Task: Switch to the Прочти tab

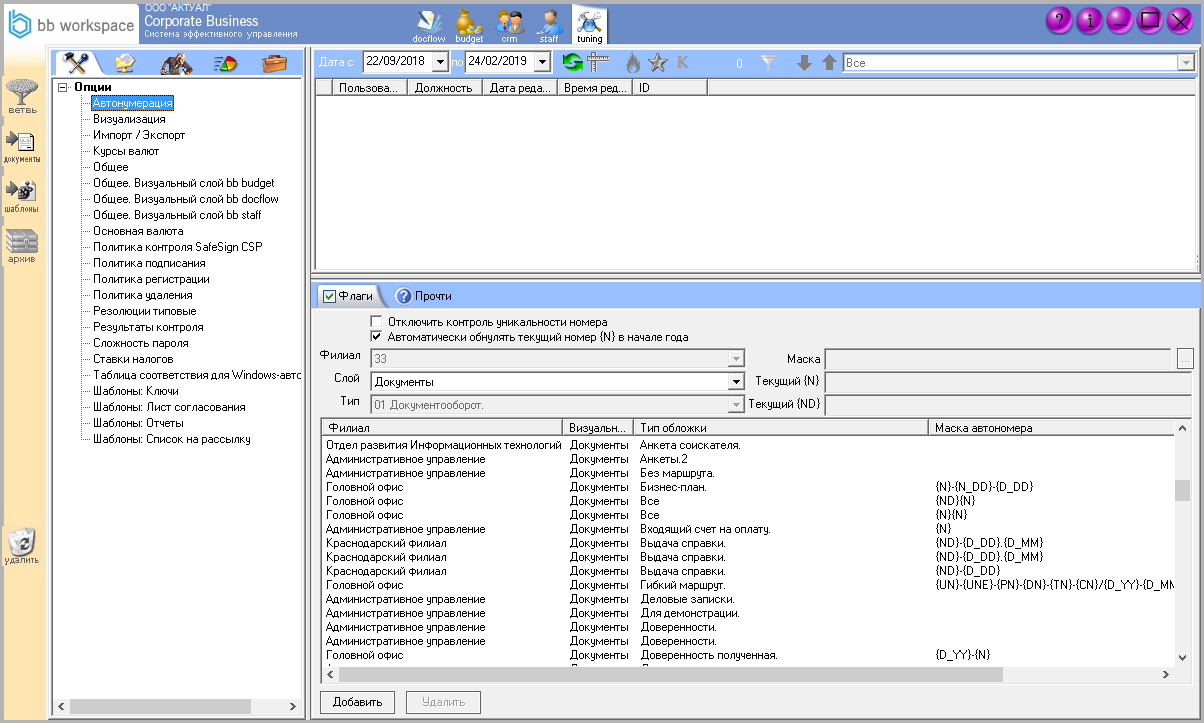Action: click(x=423, y=296)
